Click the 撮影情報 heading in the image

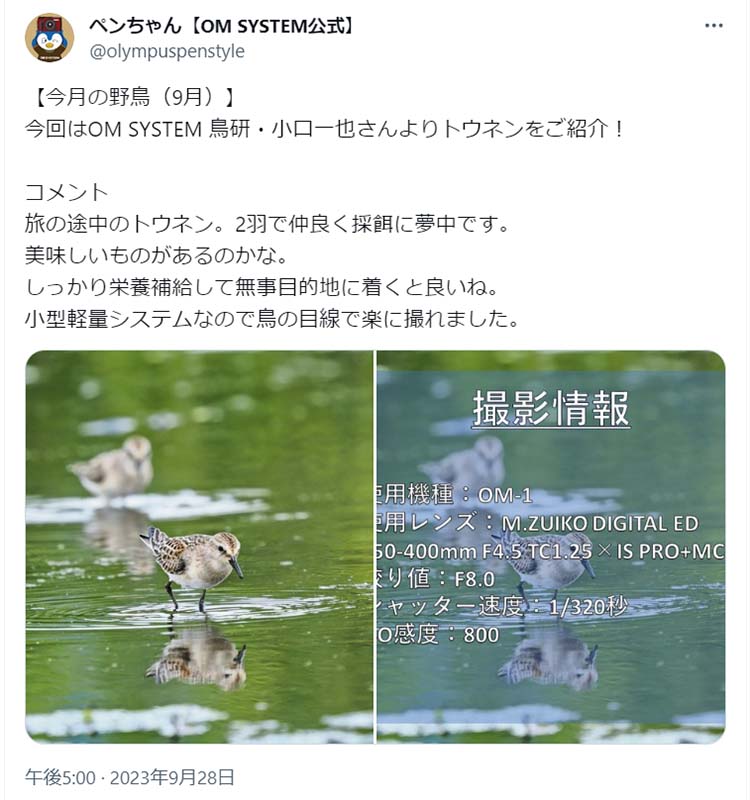pyautogui.click(x=551, y=408)
